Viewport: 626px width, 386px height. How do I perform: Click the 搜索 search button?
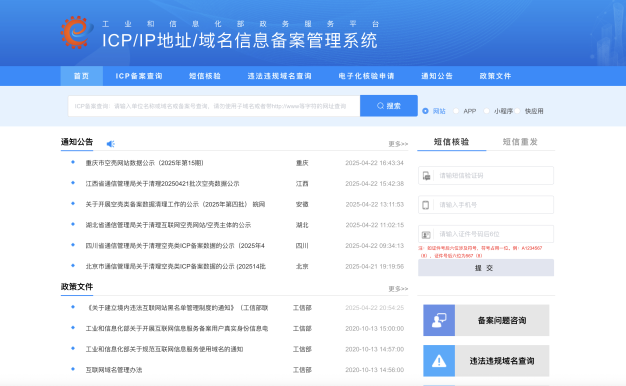(389, 106)
